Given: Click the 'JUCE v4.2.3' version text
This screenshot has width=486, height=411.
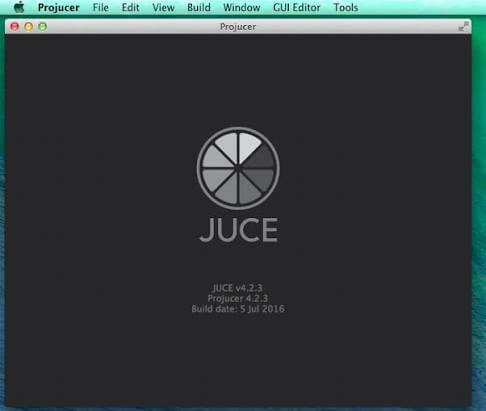Looking at the screenshot, I should point(238,288).
